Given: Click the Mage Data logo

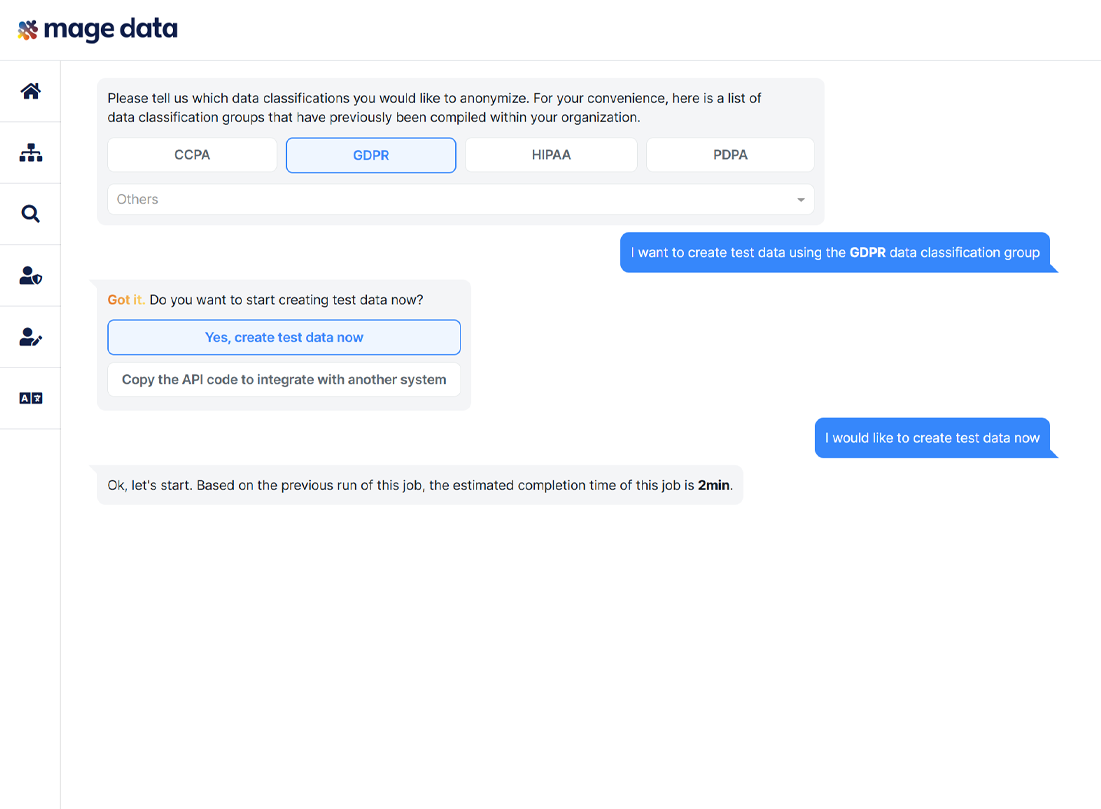Looking at the screenshot, I should coord(98,30).
